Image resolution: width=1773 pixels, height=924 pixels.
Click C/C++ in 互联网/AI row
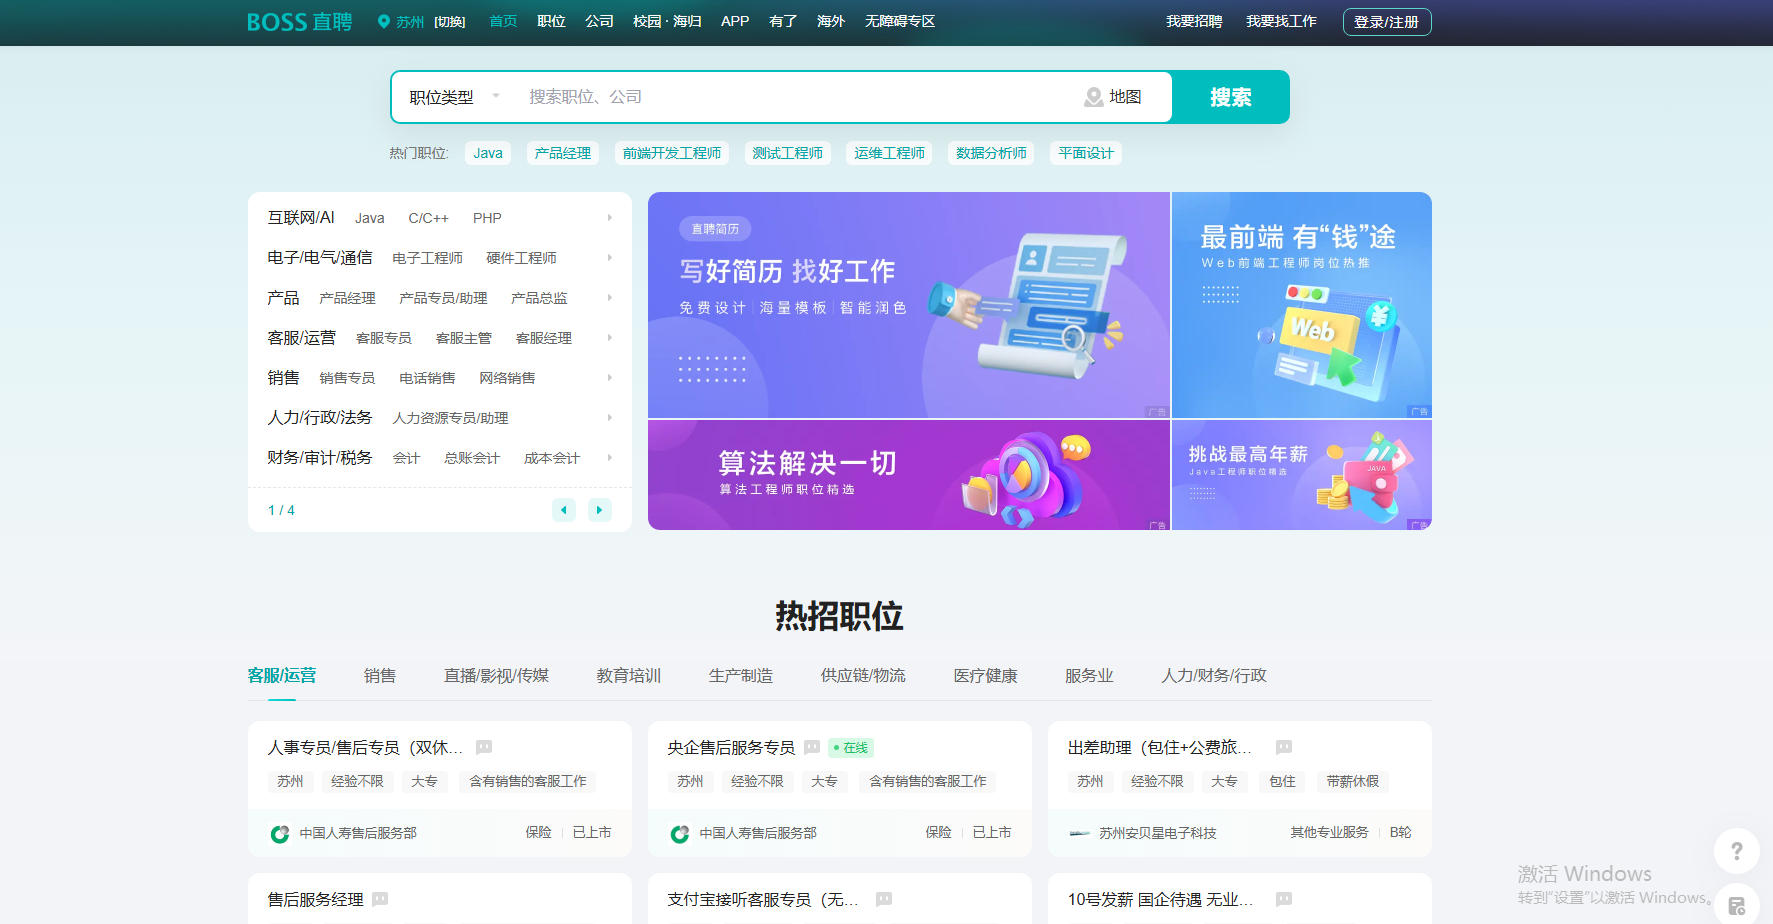[x=428, y=218]
